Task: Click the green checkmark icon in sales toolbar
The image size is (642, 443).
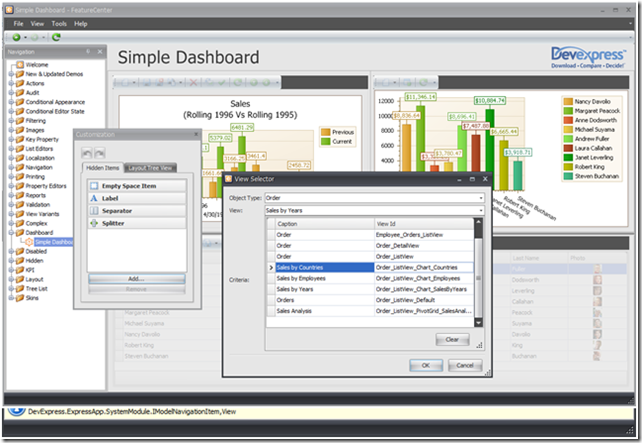Action: (222, 83)
